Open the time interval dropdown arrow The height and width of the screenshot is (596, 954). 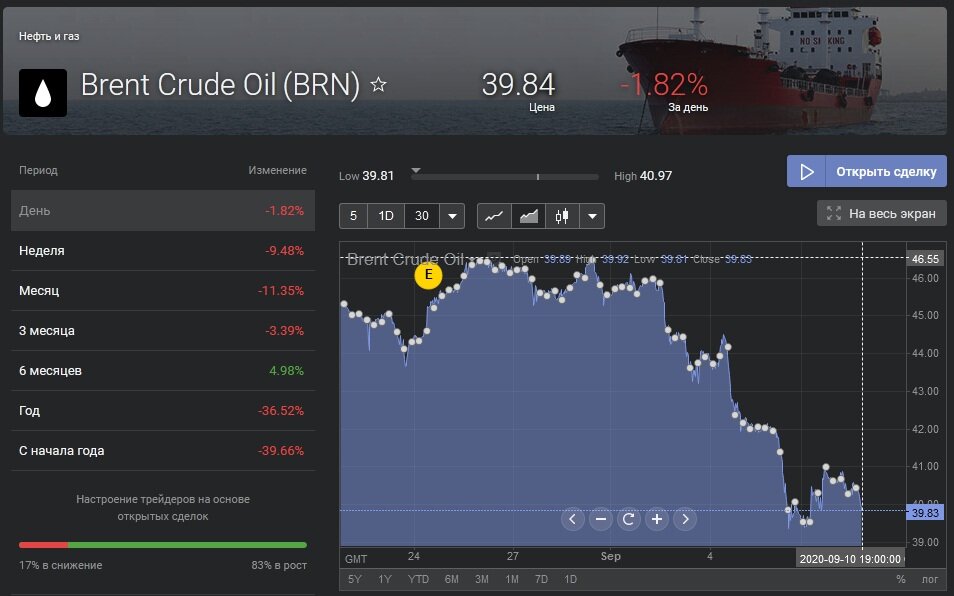[452, 216]
